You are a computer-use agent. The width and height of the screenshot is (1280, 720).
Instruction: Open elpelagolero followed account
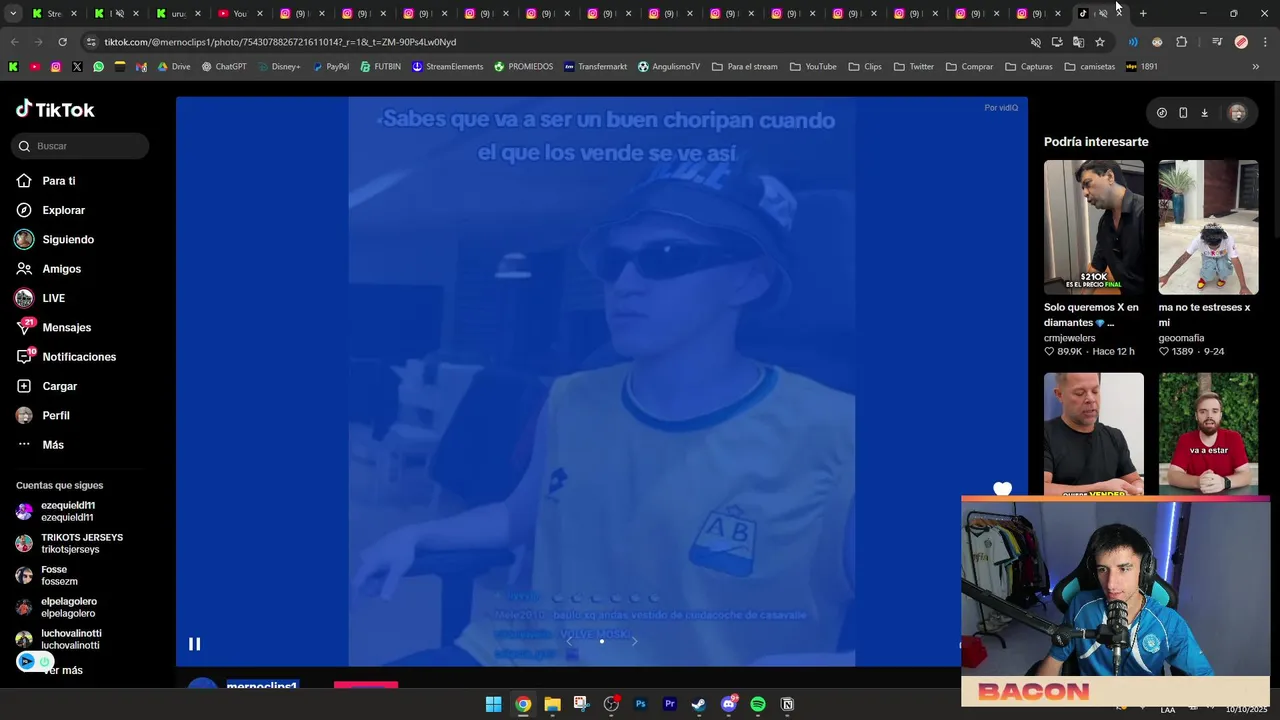click(56, 607)
